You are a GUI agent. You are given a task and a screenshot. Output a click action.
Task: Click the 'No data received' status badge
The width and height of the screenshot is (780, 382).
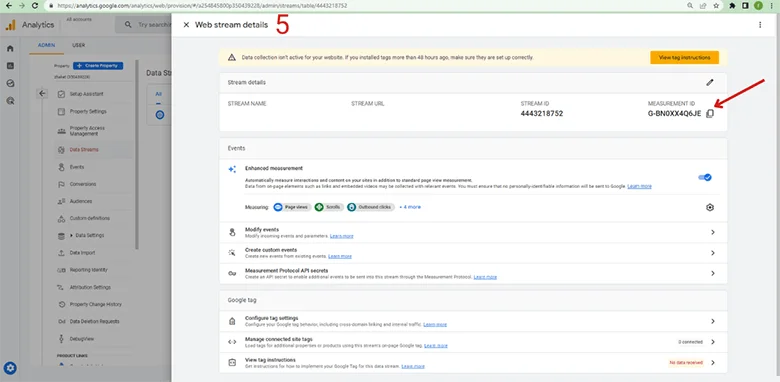pyautogui.click(x=686, y=363)
